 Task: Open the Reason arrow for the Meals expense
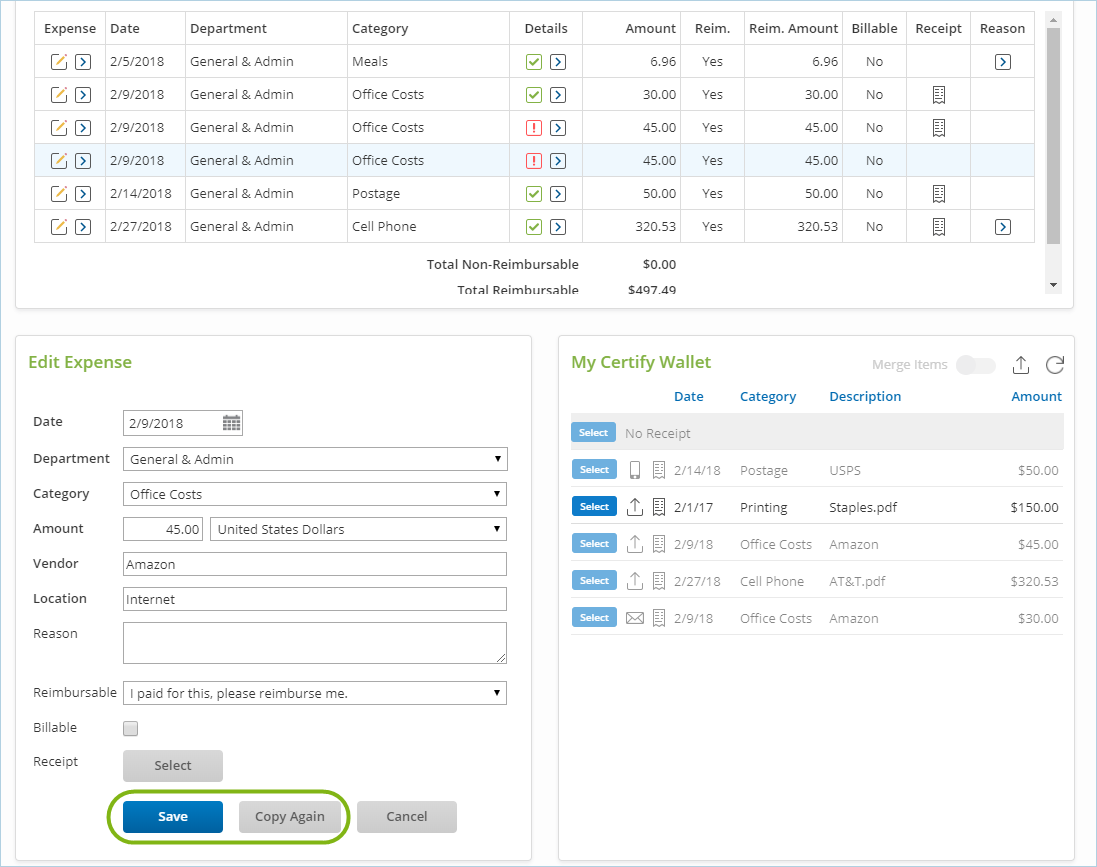tap(1003, 62)
